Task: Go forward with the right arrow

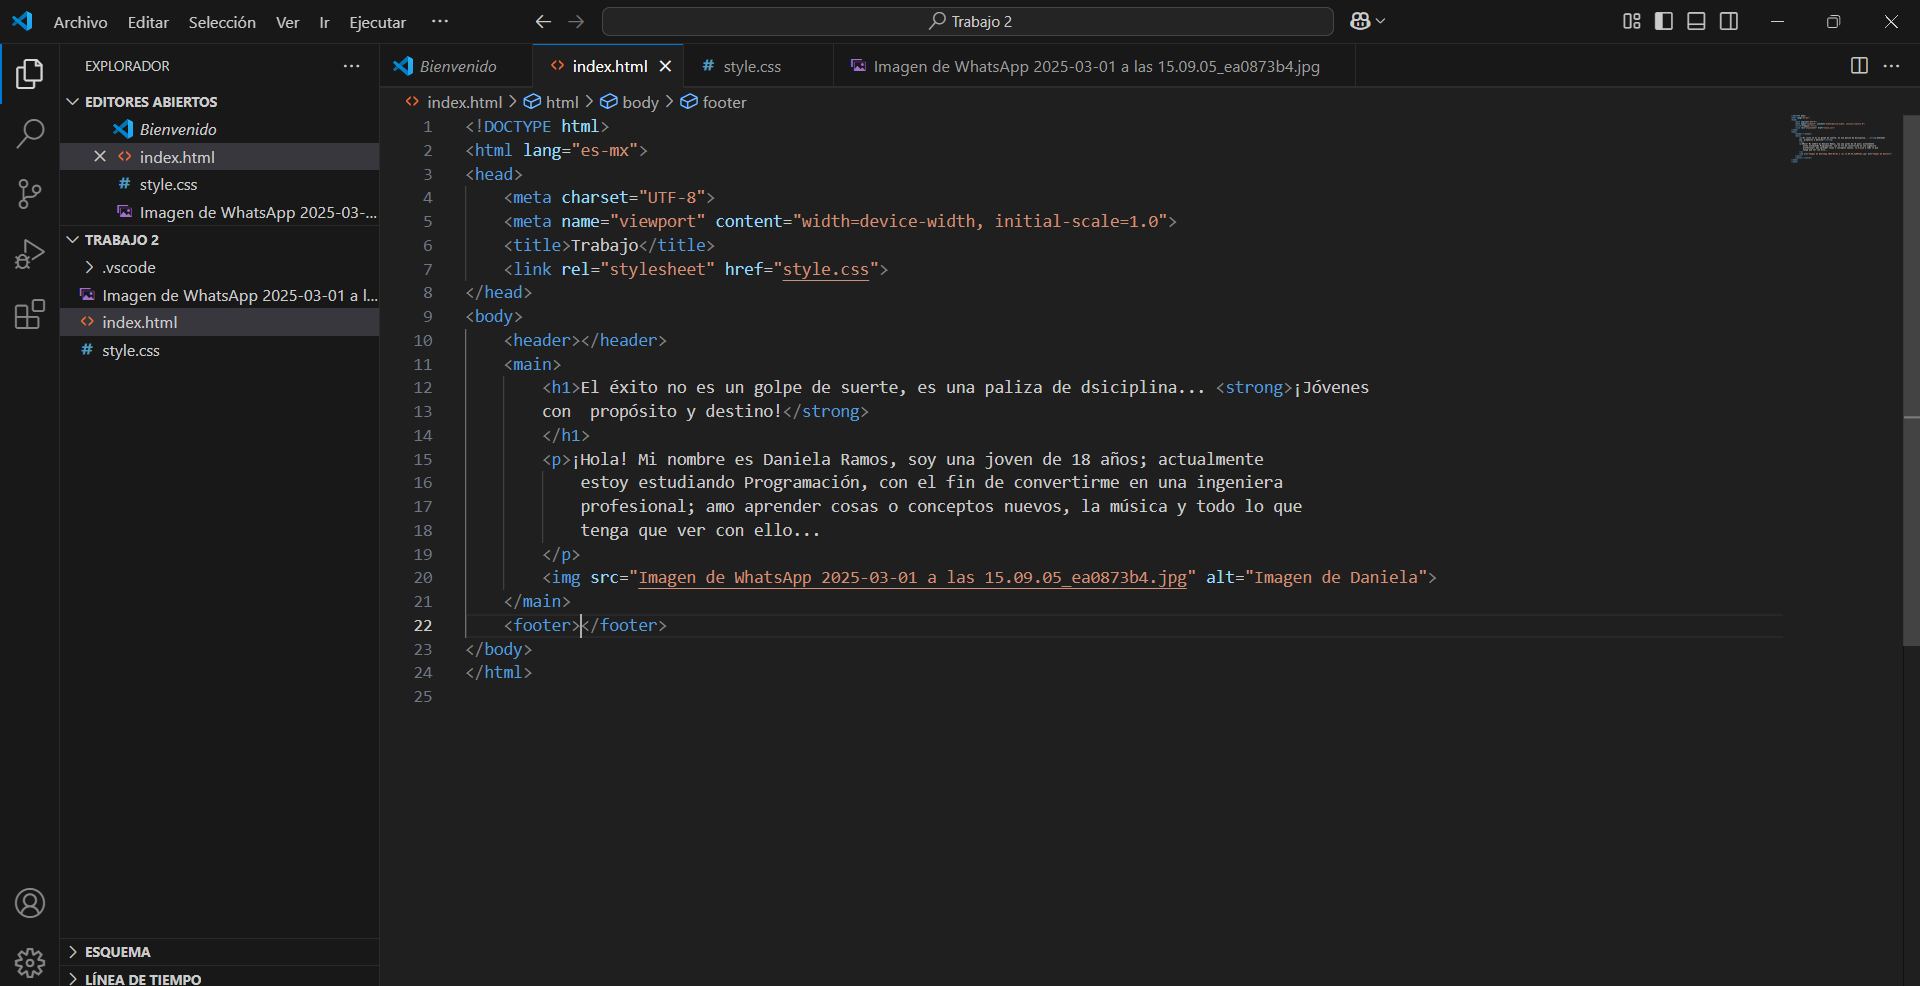Action: 576,21
